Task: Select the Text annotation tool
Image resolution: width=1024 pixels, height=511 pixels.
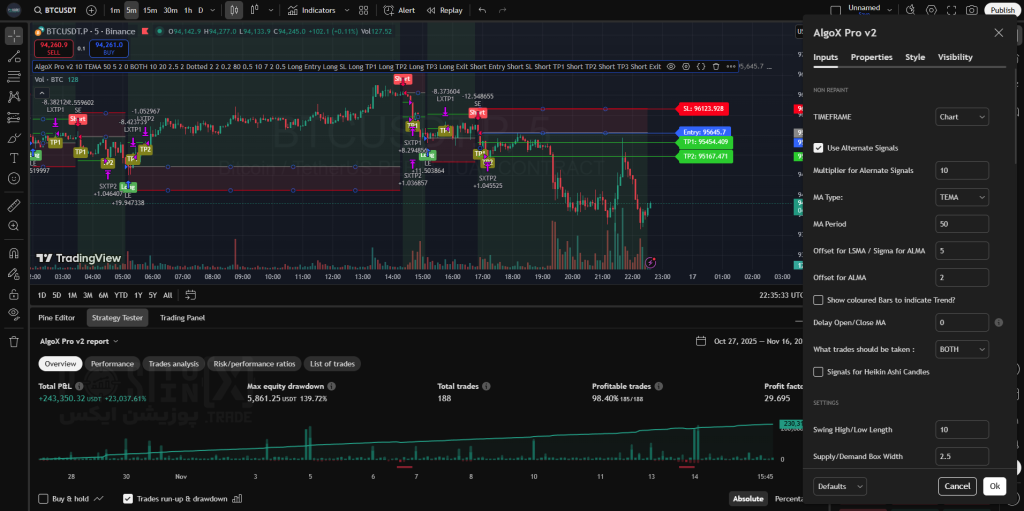Action: coord(14,158)
